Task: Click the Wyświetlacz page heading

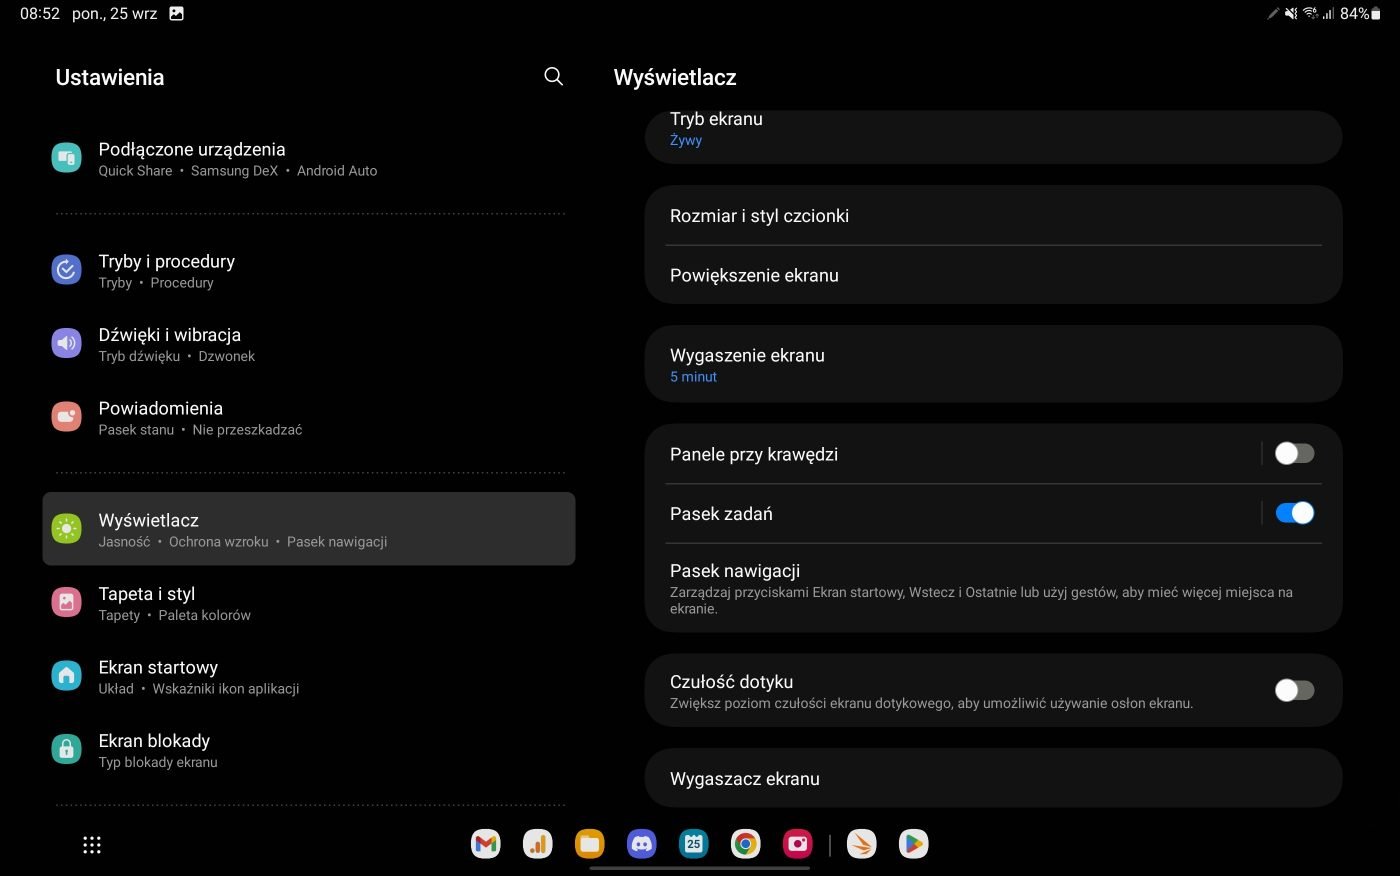Action: tap(675, 78)
